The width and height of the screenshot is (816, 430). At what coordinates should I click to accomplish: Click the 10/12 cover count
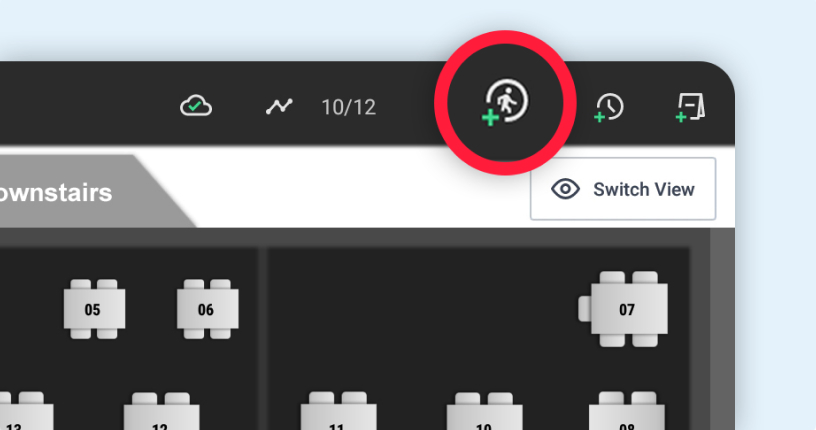point(349,107)
